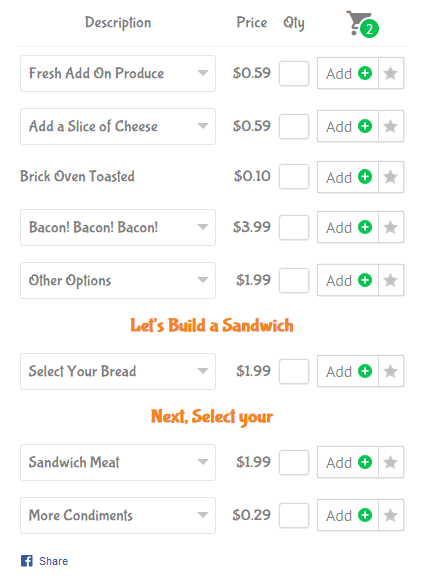Select quantity box for Add a Slice of Cheese
This screenshot has width=429, height=584.
coord(294,126)
